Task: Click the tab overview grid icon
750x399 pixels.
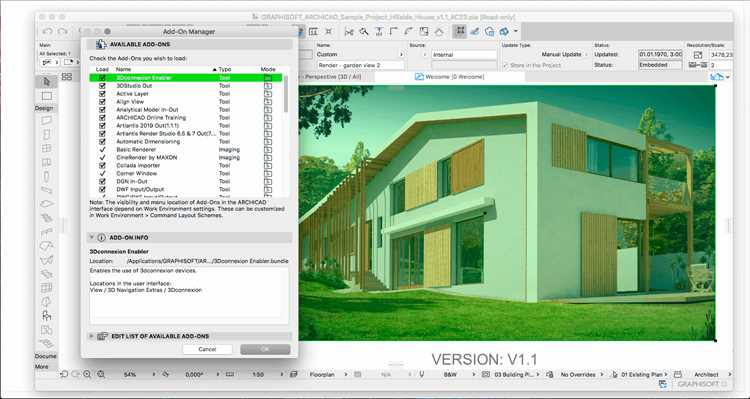Action: pos(66,77)
